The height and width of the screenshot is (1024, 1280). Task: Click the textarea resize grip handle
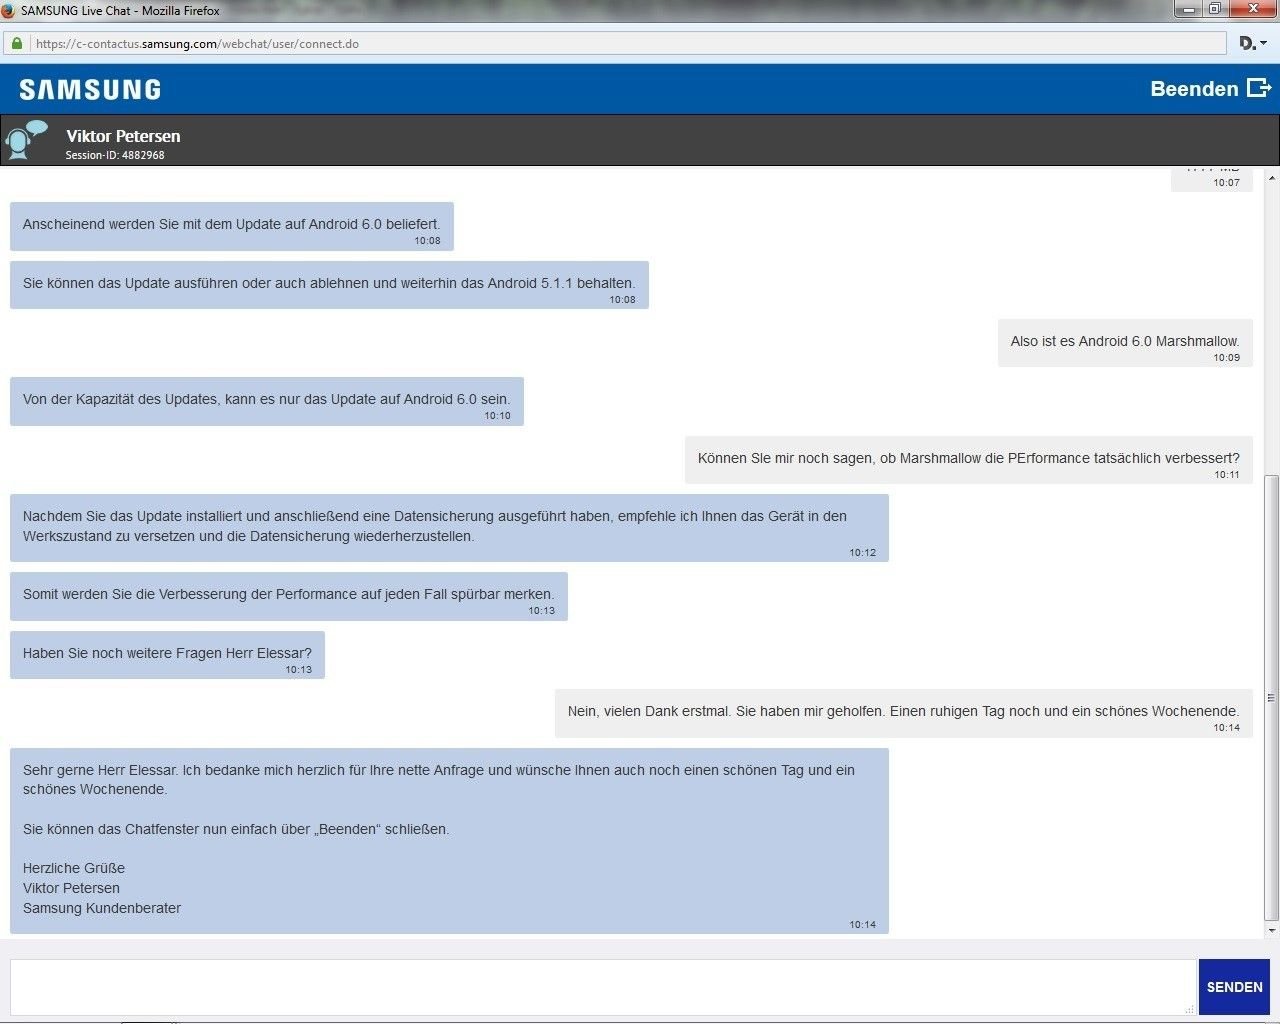pos(1190,1009)
